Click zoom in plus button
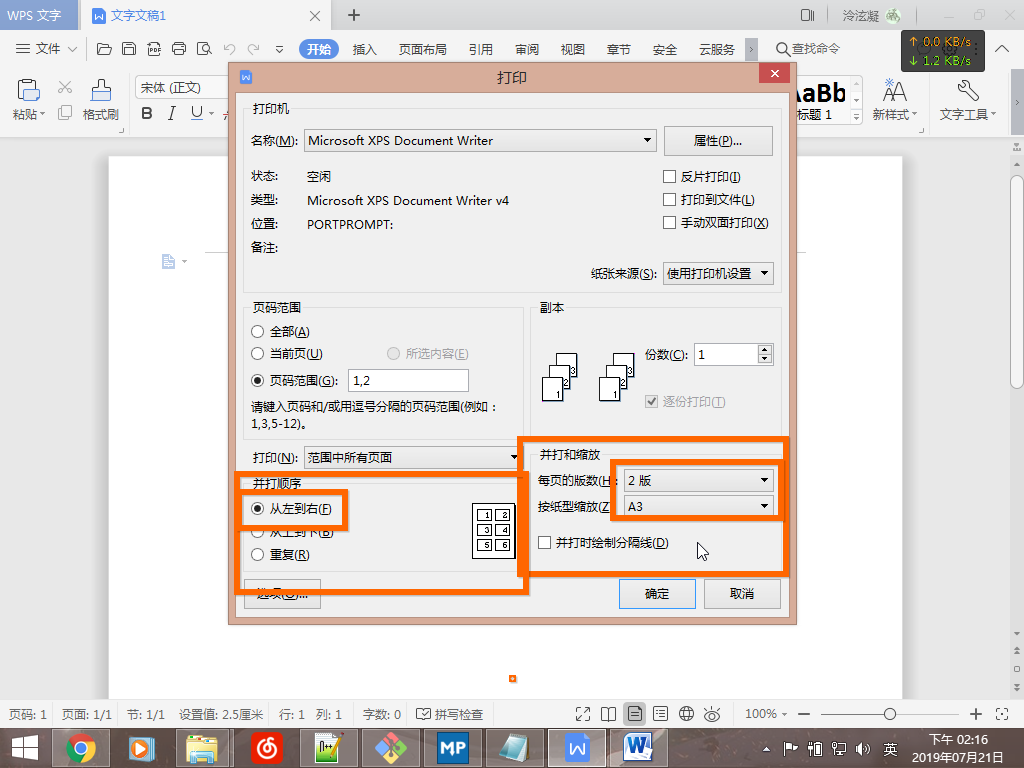Image resolution: width=1024 pixels, height=768 pixels. 976,714
